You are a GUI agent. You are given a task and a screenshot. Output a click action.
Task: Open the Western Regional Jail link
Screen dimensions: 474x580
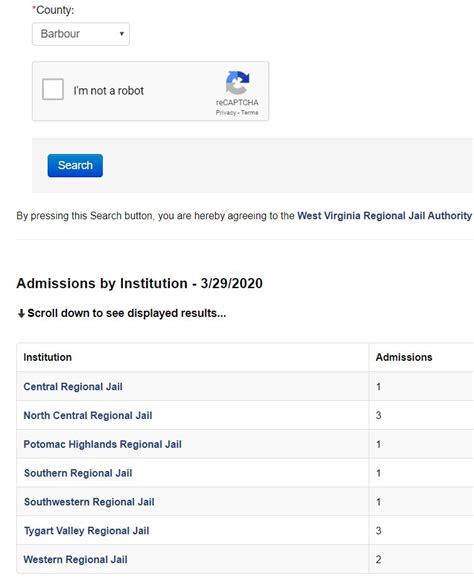tap(75, 560)
